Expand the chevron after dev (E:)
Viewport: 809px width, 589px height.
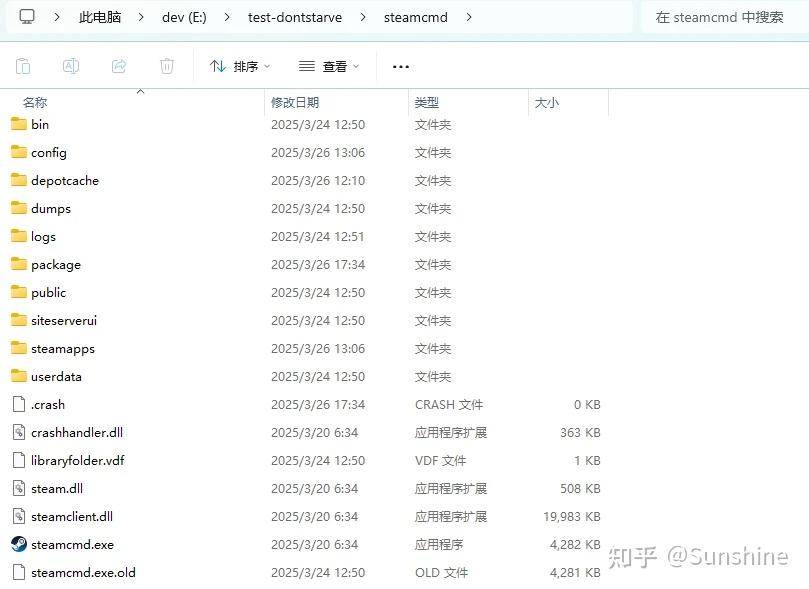227,17
